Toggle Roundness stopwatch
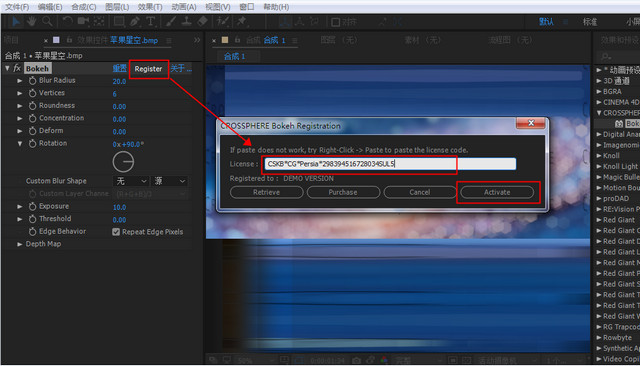 click(x=33, y=106)
